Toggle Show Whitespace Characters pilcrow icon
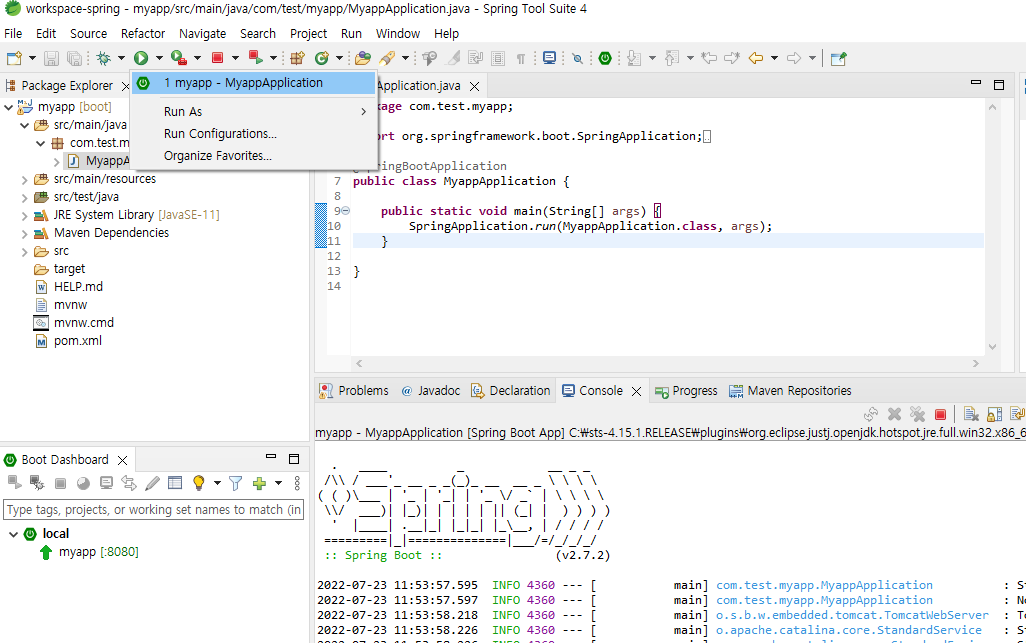Screen dimensions: 1026x643 pos(521,59)
